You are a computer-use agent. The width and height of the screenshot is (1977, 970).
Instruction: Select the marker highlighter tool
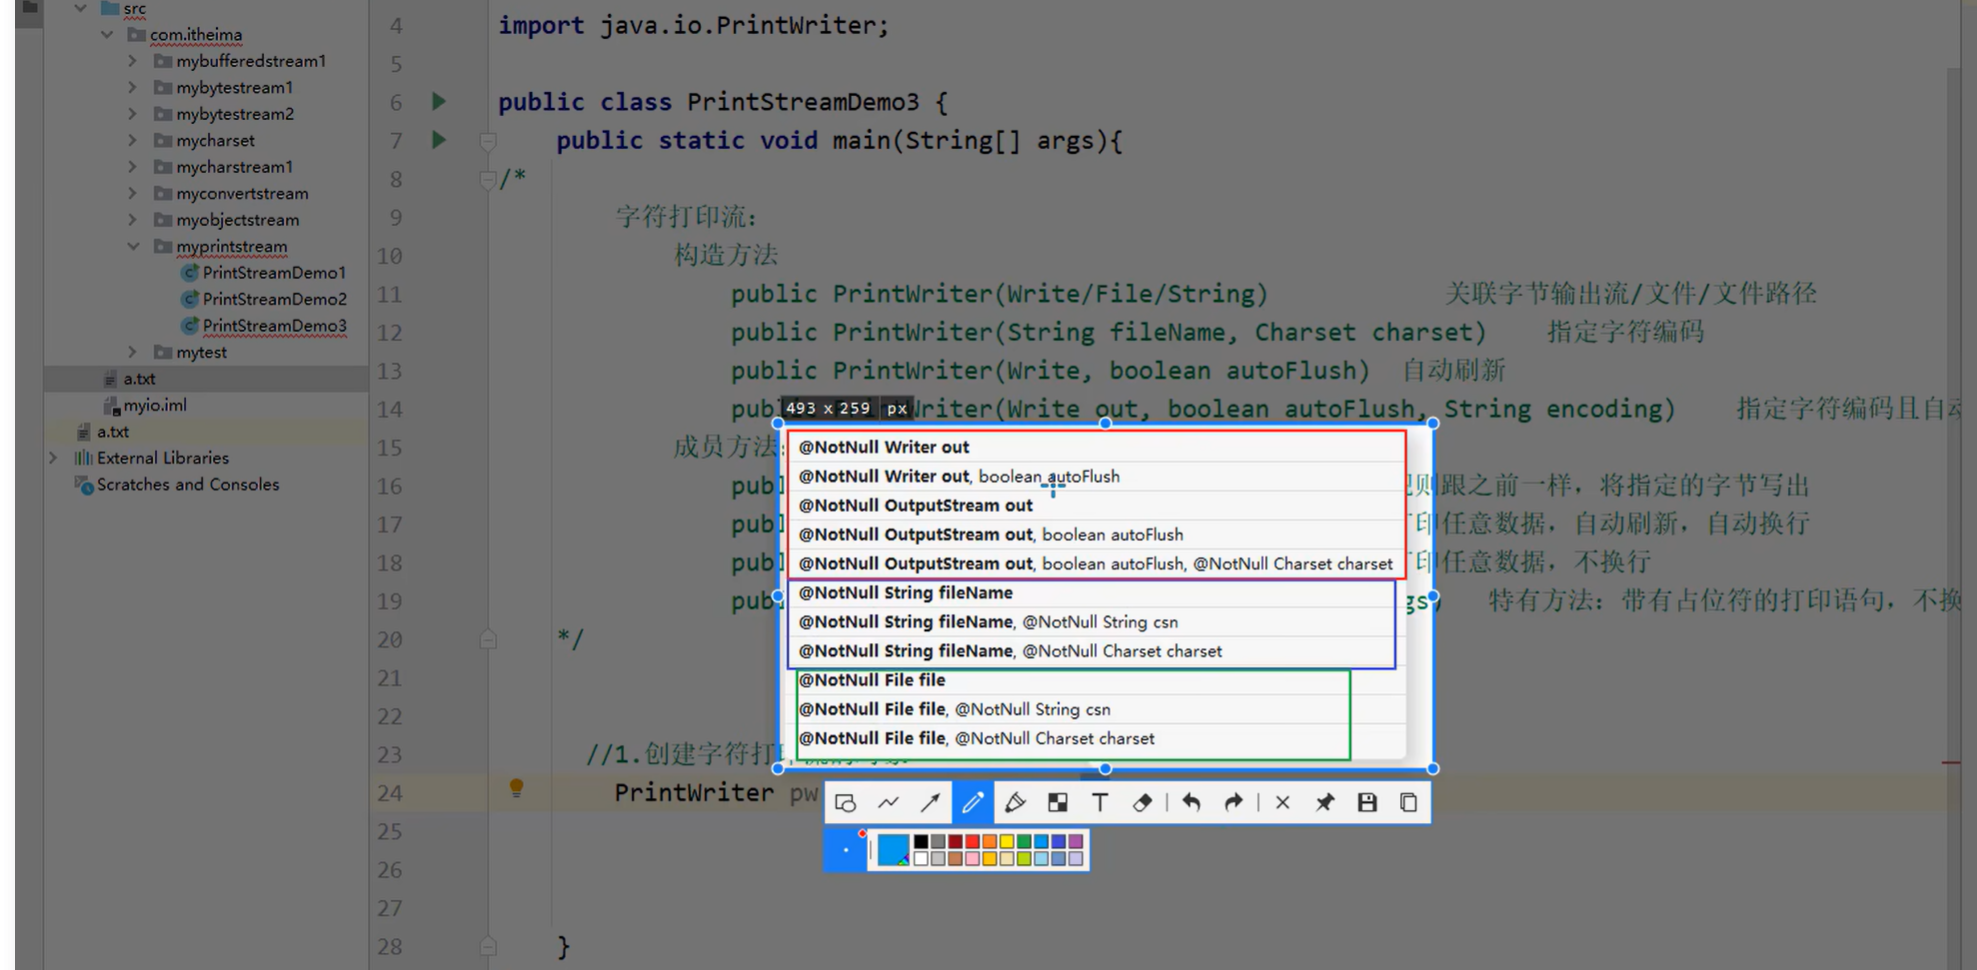[1015, 801]
